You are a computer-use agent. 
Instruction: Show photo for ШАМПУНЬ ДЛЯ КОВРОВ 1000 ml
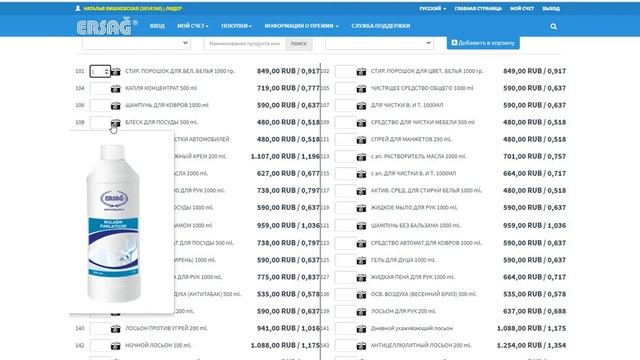pyautogui.click(x=116, y=106)
